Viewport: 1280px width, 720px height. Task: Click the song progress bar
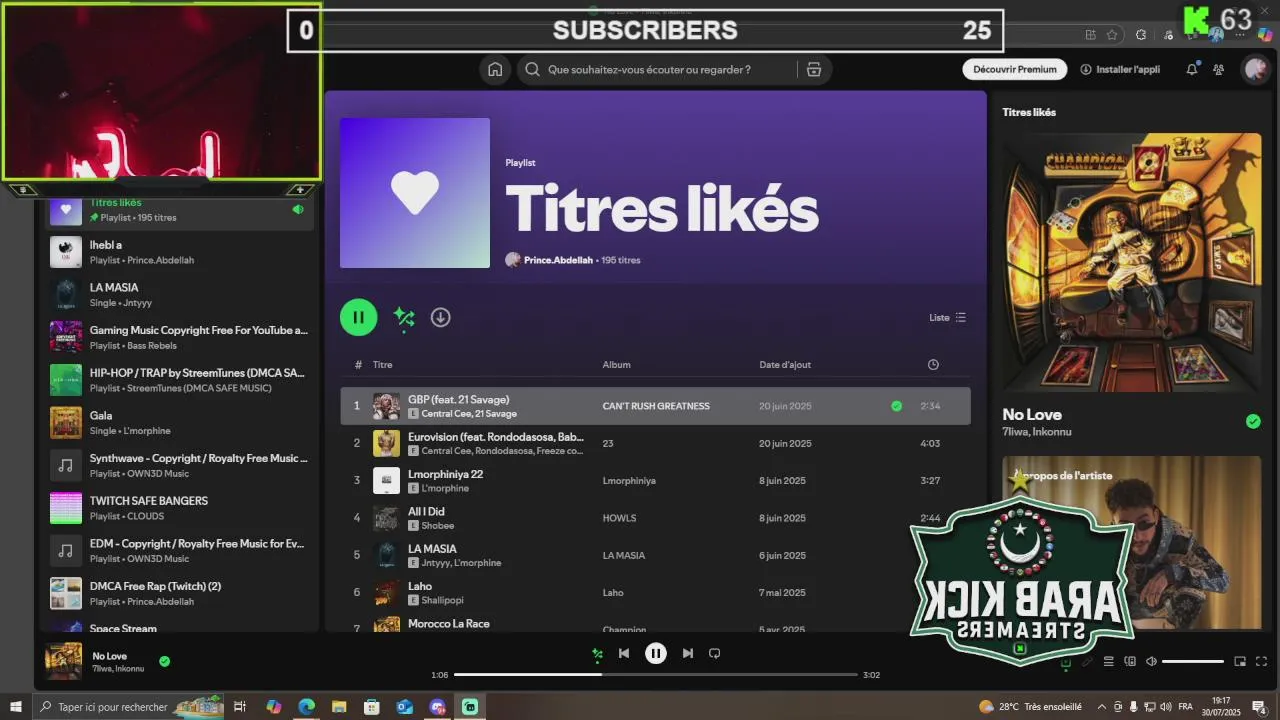point(656,675)
